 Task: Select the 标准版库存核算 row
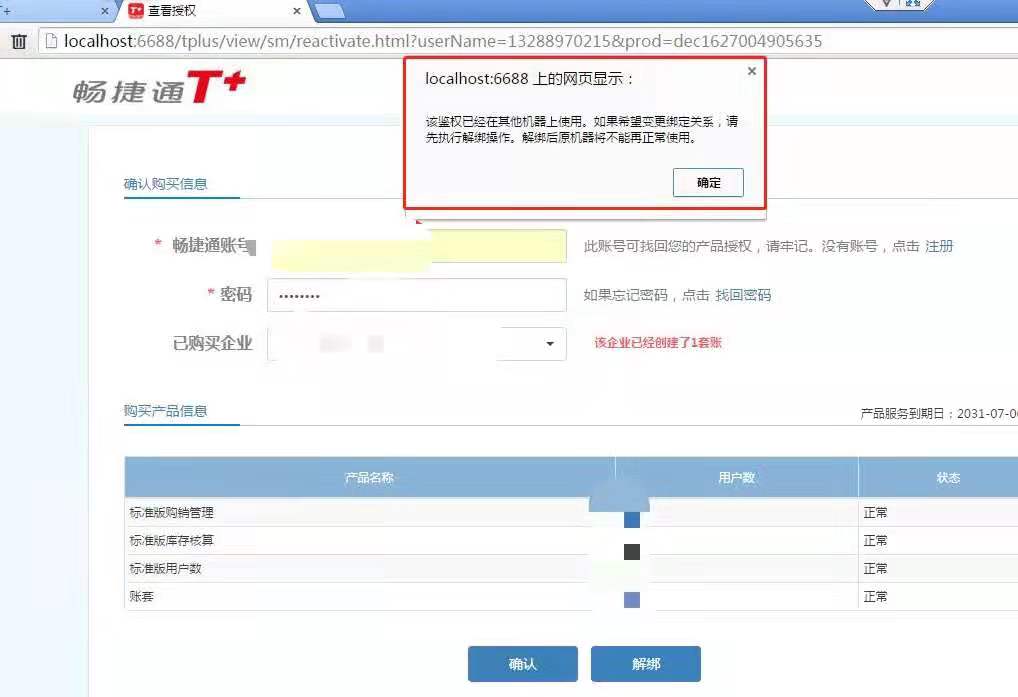(x=571, y=540)
